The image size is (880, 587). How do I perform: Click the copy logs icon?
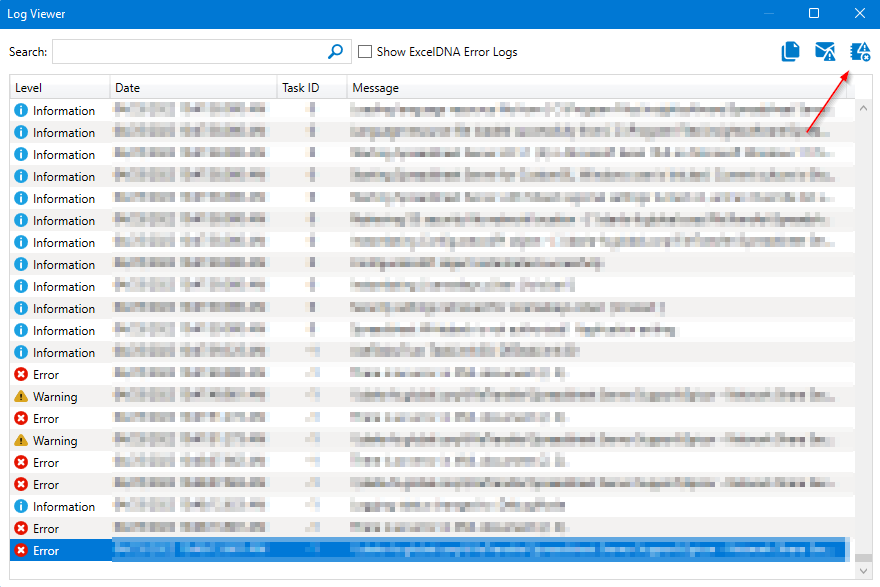[790, 52]
